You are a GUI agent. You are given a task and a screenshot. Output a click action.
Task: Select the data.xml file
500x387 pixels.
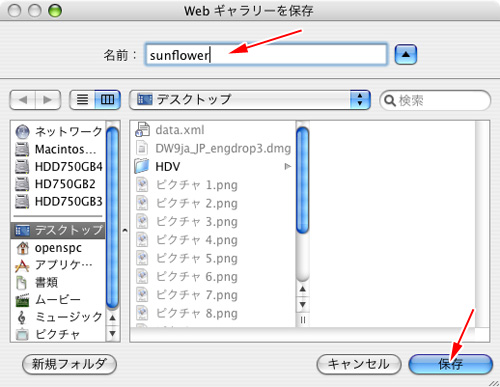click(214, 130)
